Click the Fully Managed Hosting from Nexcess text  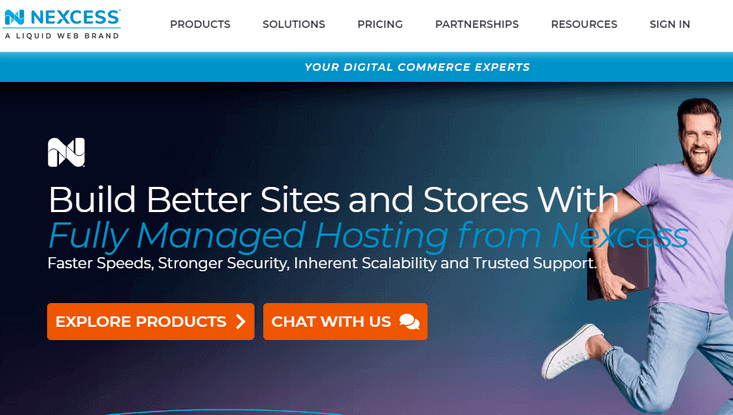point(368,235)
